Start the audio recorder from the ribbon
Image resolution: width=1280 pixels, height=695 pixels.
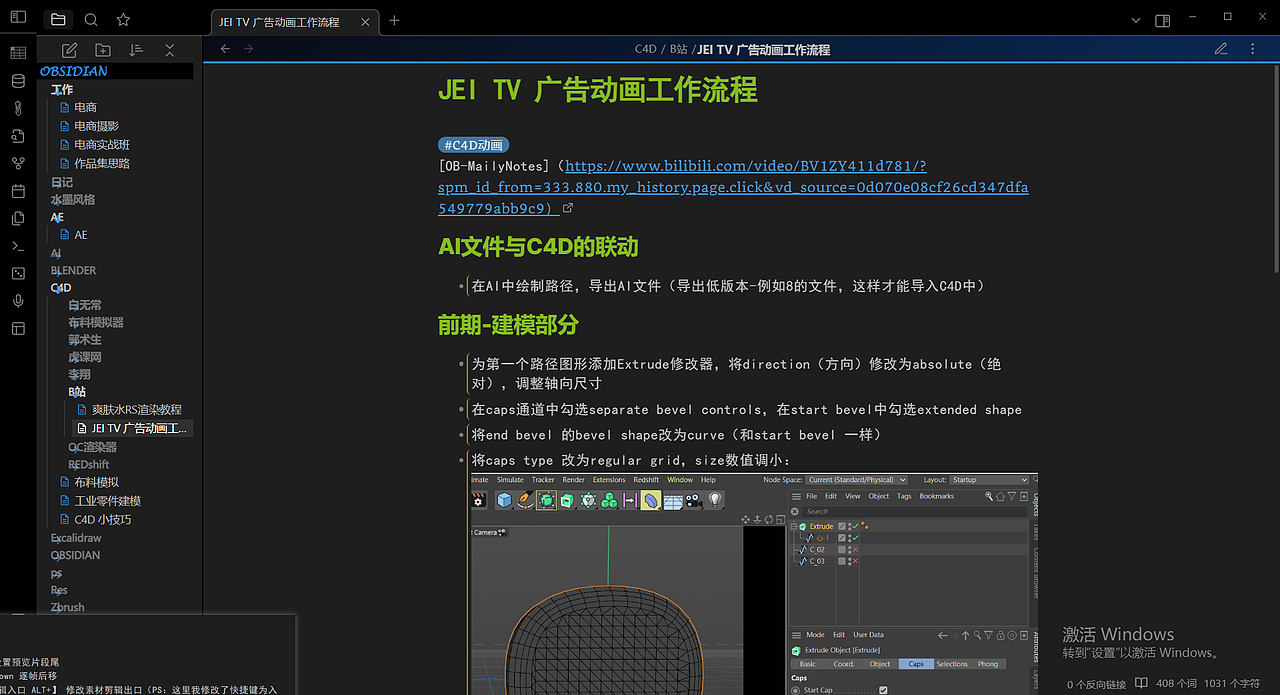tap(17, 300)
